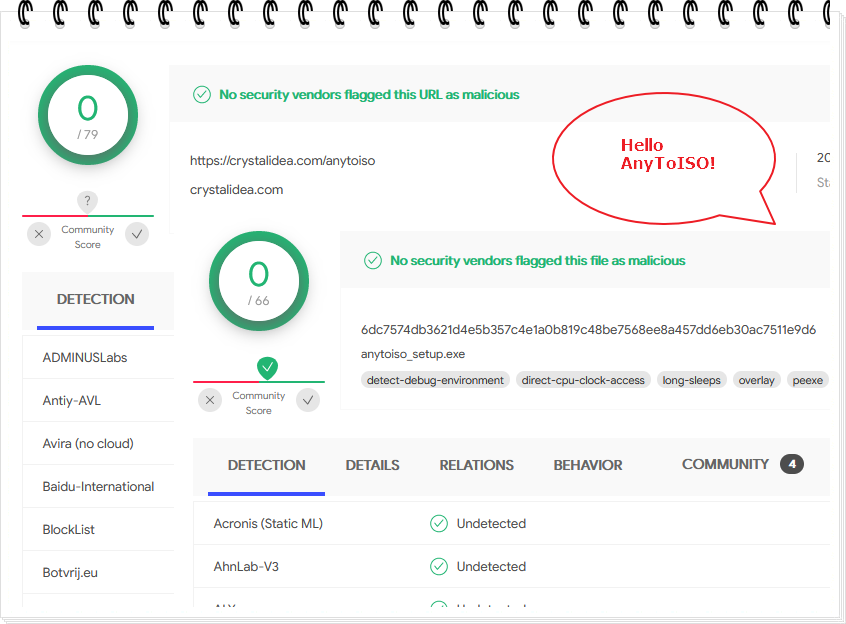Vote the URL malicious using the X toggle
The height and width of the screenshot is (624, 846).
click(x=38, y=233)
